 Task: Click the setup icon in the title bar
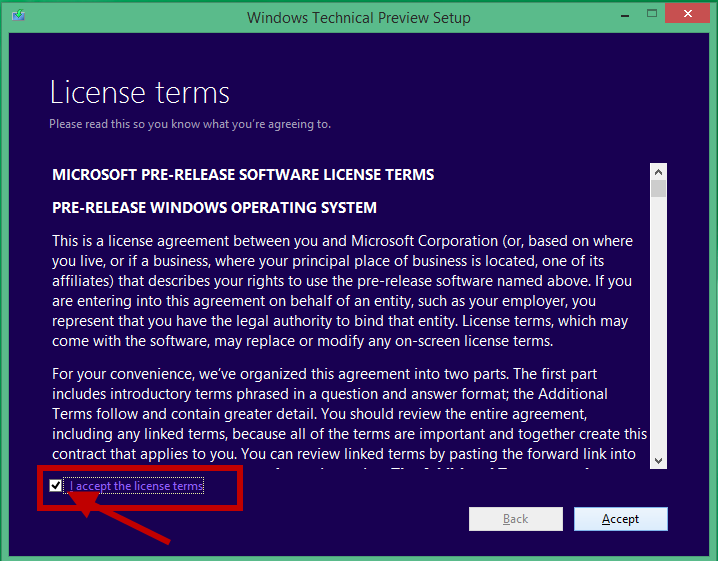[18, 16]
